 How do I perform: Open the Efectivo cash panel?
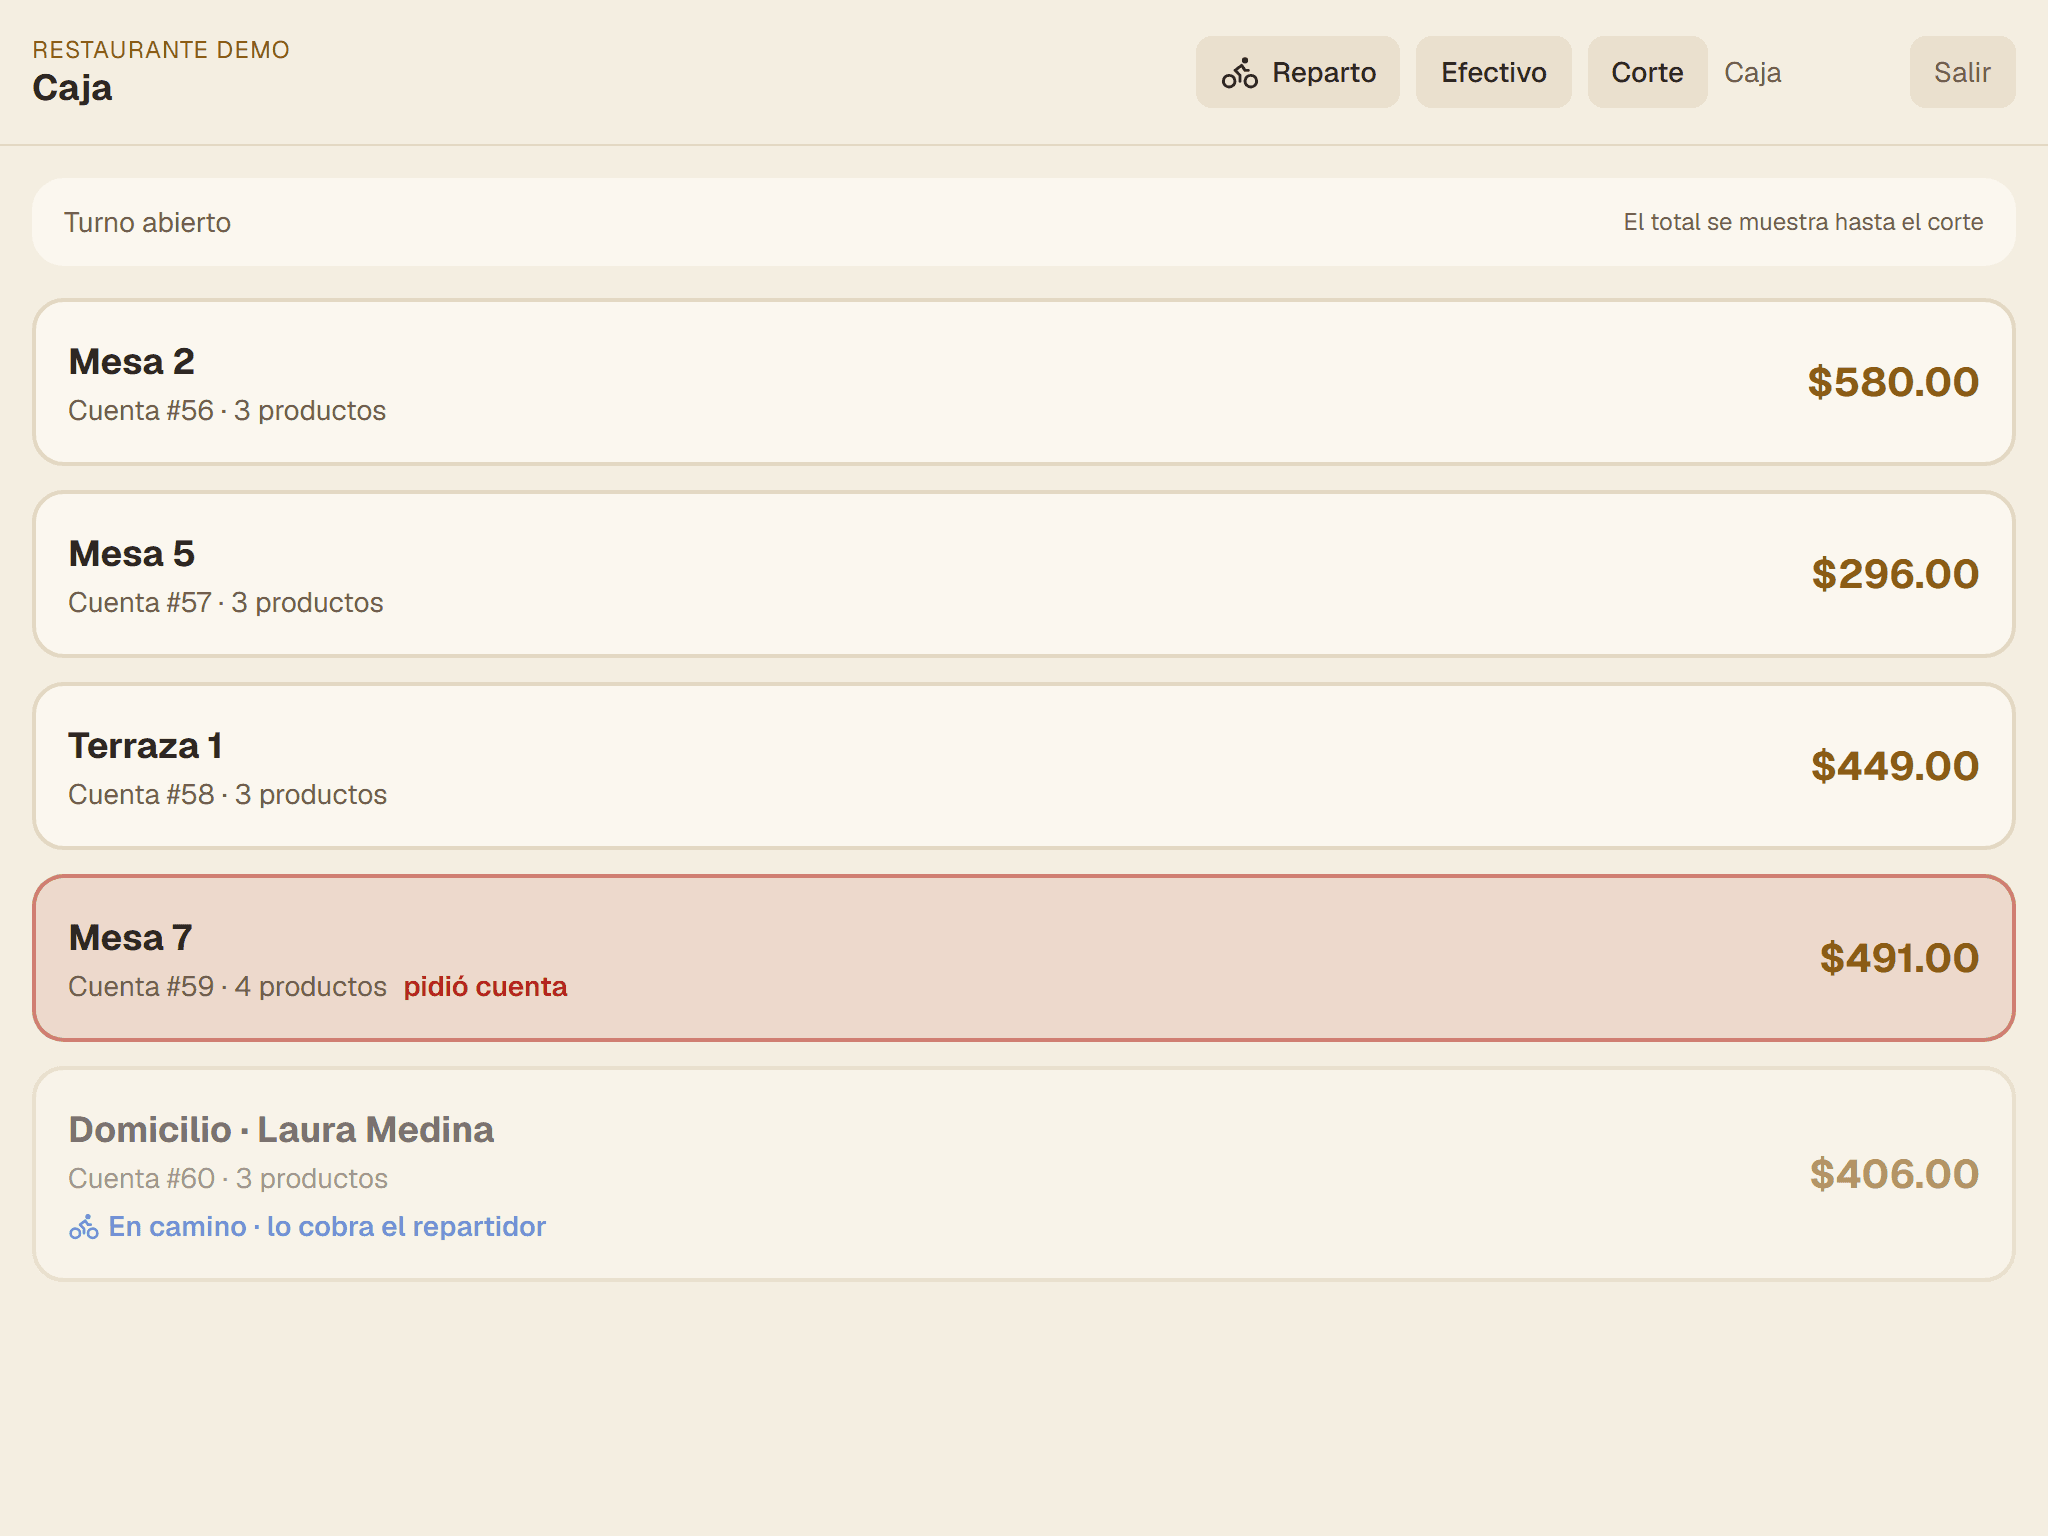1493,72
